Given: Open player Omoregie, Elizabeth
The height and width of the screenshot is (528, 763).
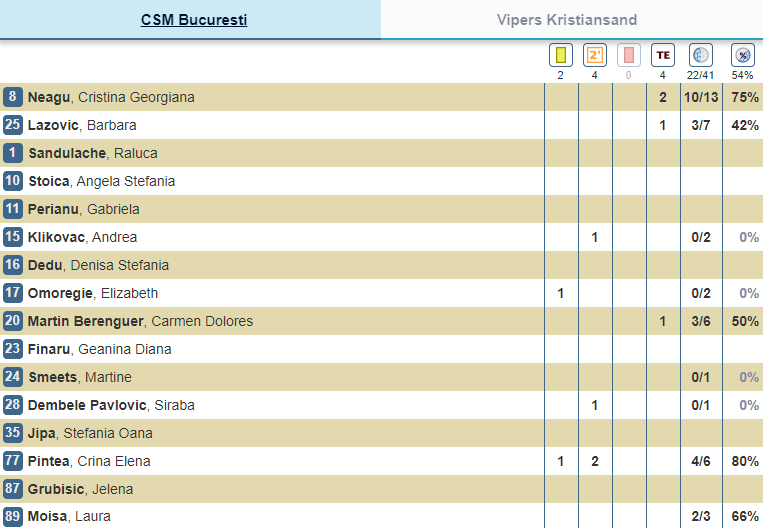Looking at the screenshot, I should point(93,293).
